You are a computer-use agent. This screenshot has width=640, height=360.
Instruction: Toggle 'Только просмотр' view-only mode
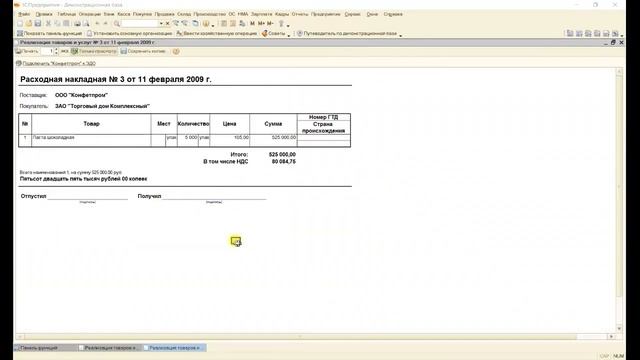[x=94, y=51]
